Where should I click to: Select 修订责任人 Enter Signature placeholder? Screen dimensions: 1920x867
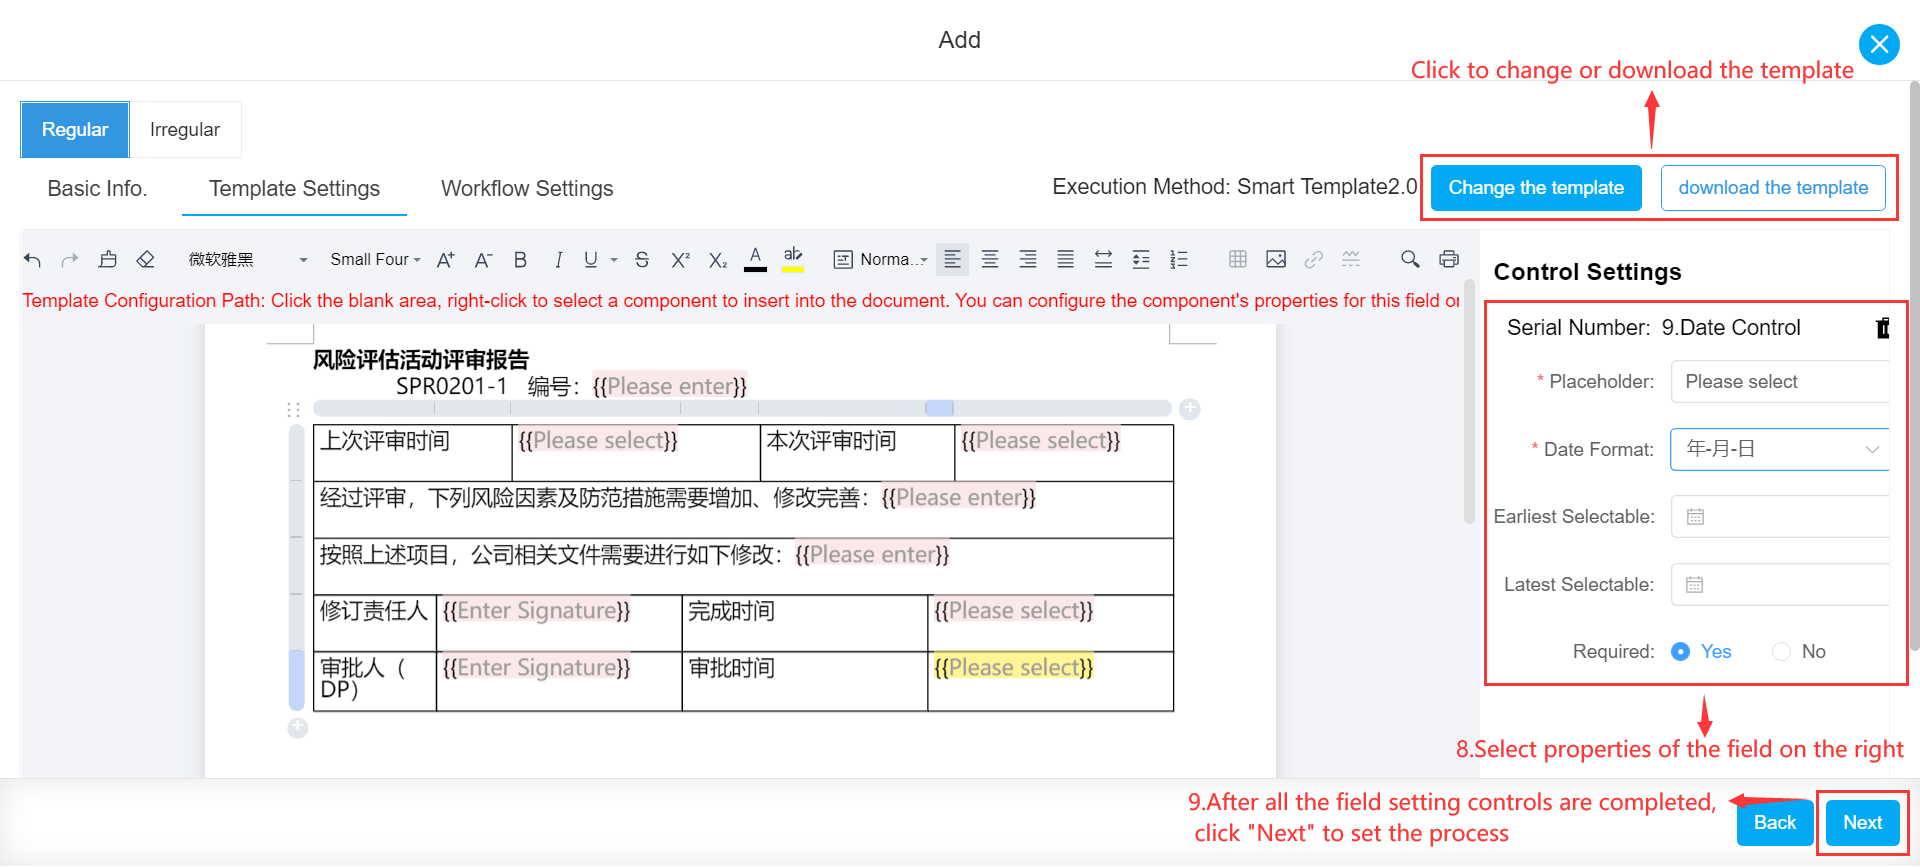click(x=536, y=611)
